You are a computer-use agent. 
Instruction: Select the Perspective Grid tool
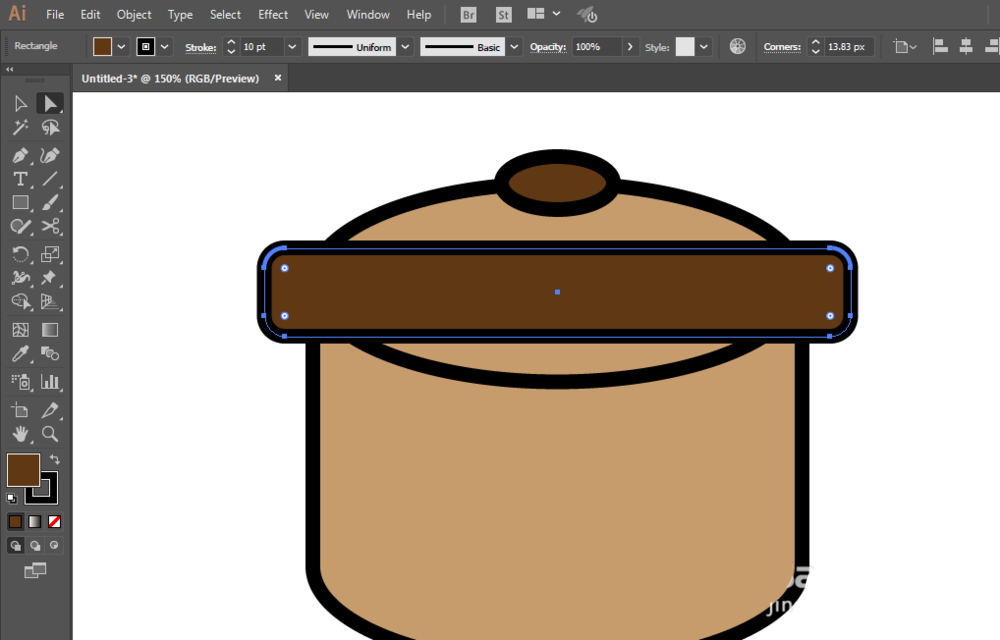pyautogui.click(x=50, y=302)
